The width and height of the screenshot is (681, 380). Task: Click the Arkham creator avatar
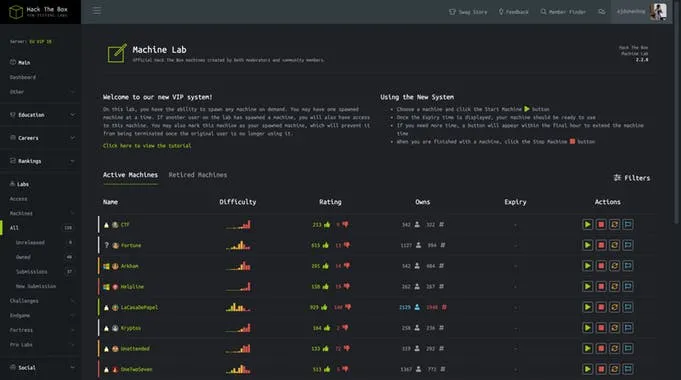point(115,266)
